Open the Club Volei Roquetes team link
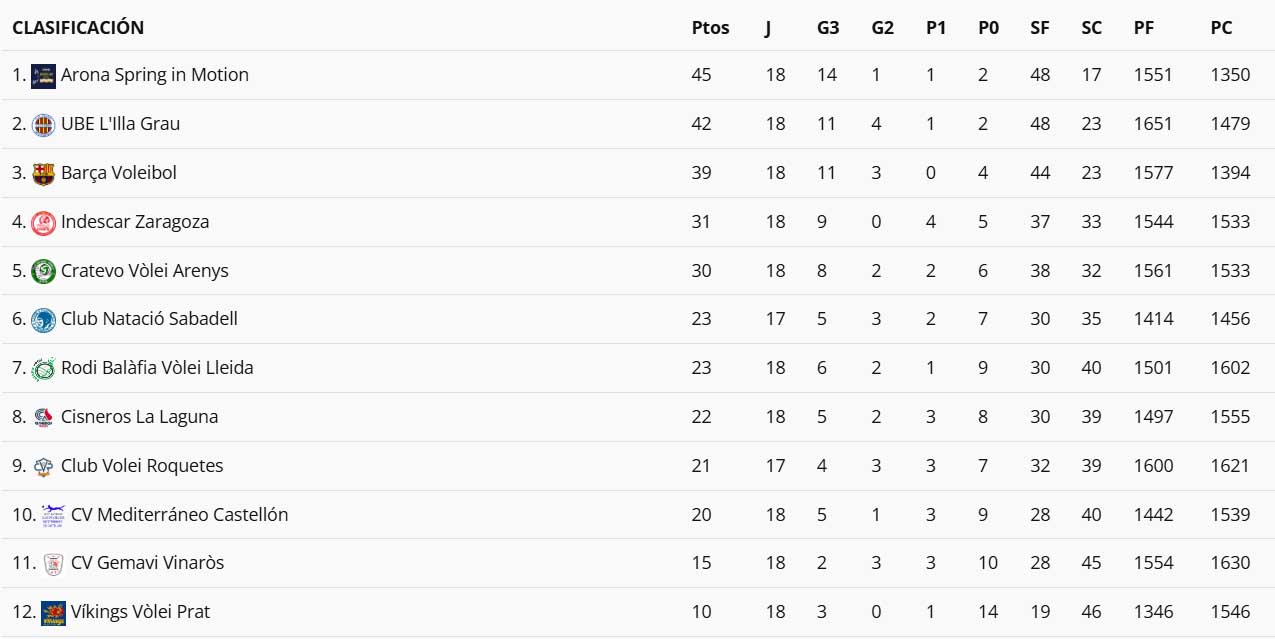Image resolution: width=1275 pixels, height=639 pixels. coord(142,466)
